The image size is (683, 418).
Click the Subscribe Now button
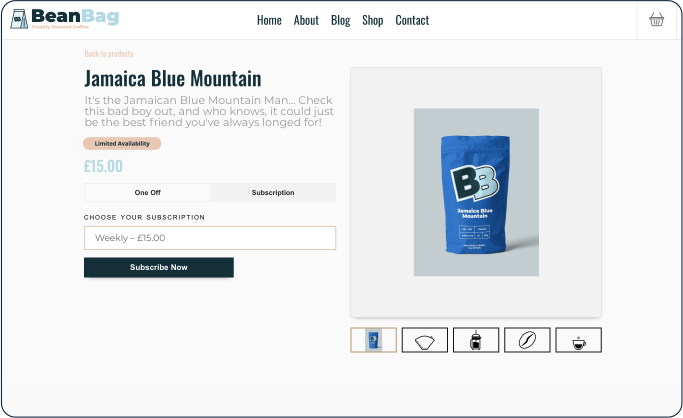pos(159,267)
